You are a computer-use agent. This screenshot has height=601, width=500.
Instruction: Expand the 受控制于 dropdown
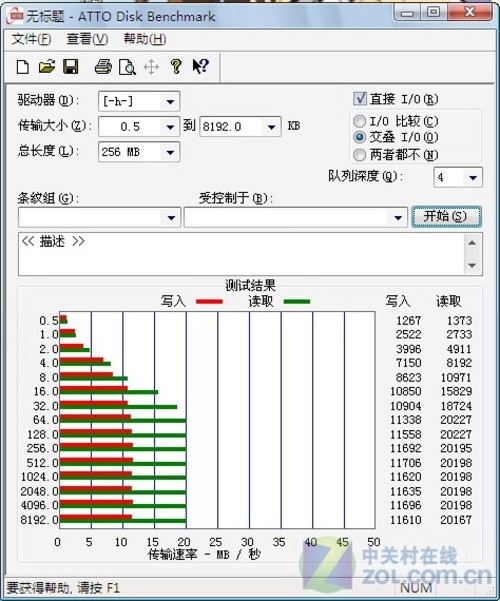[x=398, y=218]
